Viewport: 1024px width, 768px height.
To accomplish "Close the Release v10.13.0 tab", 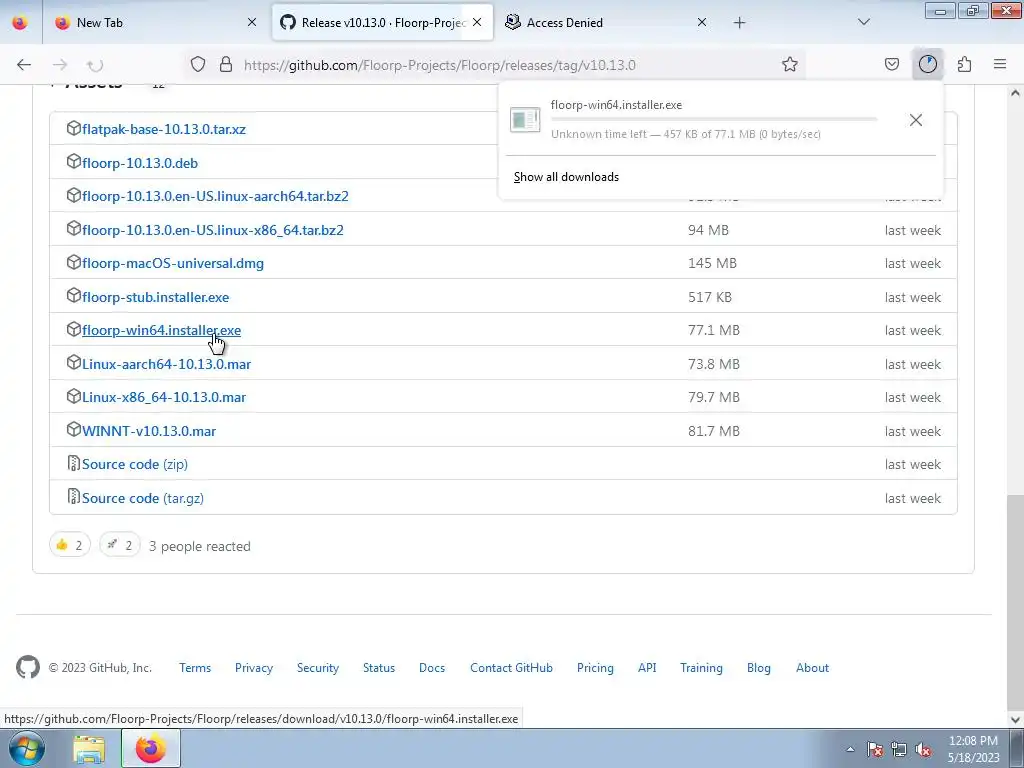I will (477, 23).
